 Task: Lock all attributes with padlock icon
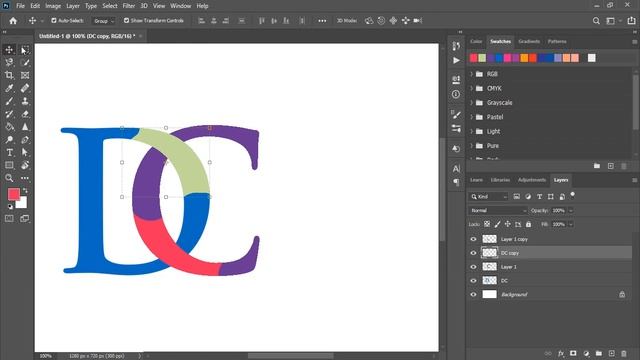529,224
